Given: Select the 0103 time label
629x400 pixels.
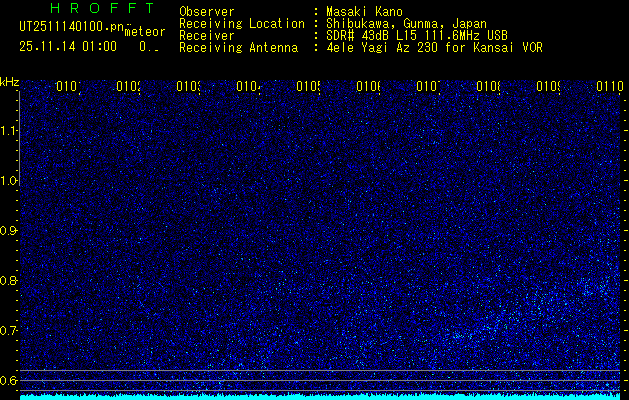Looking at the screenshot, I should click(189, 86).
